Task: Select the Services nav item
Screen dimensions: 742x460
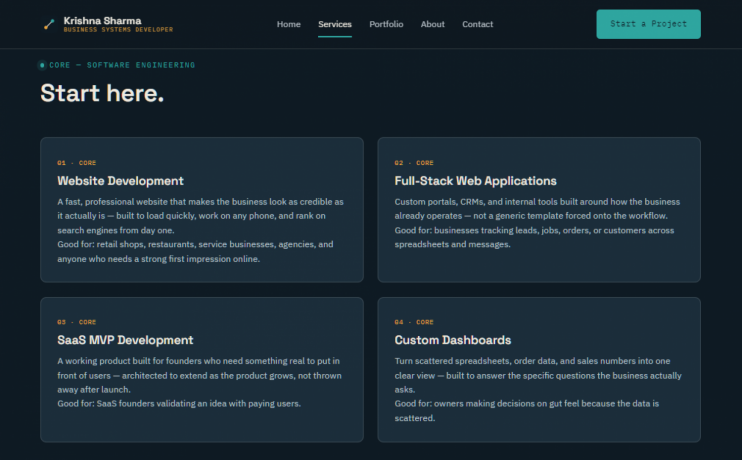Action: (x=335, y=24)
